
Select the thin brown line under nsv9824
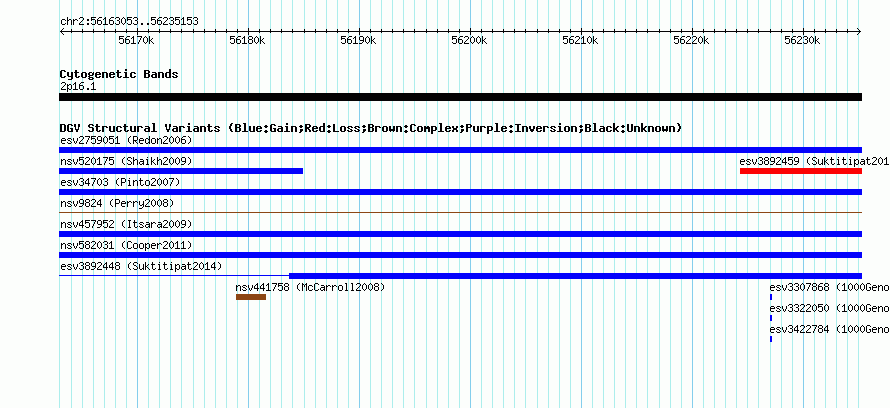460,213
